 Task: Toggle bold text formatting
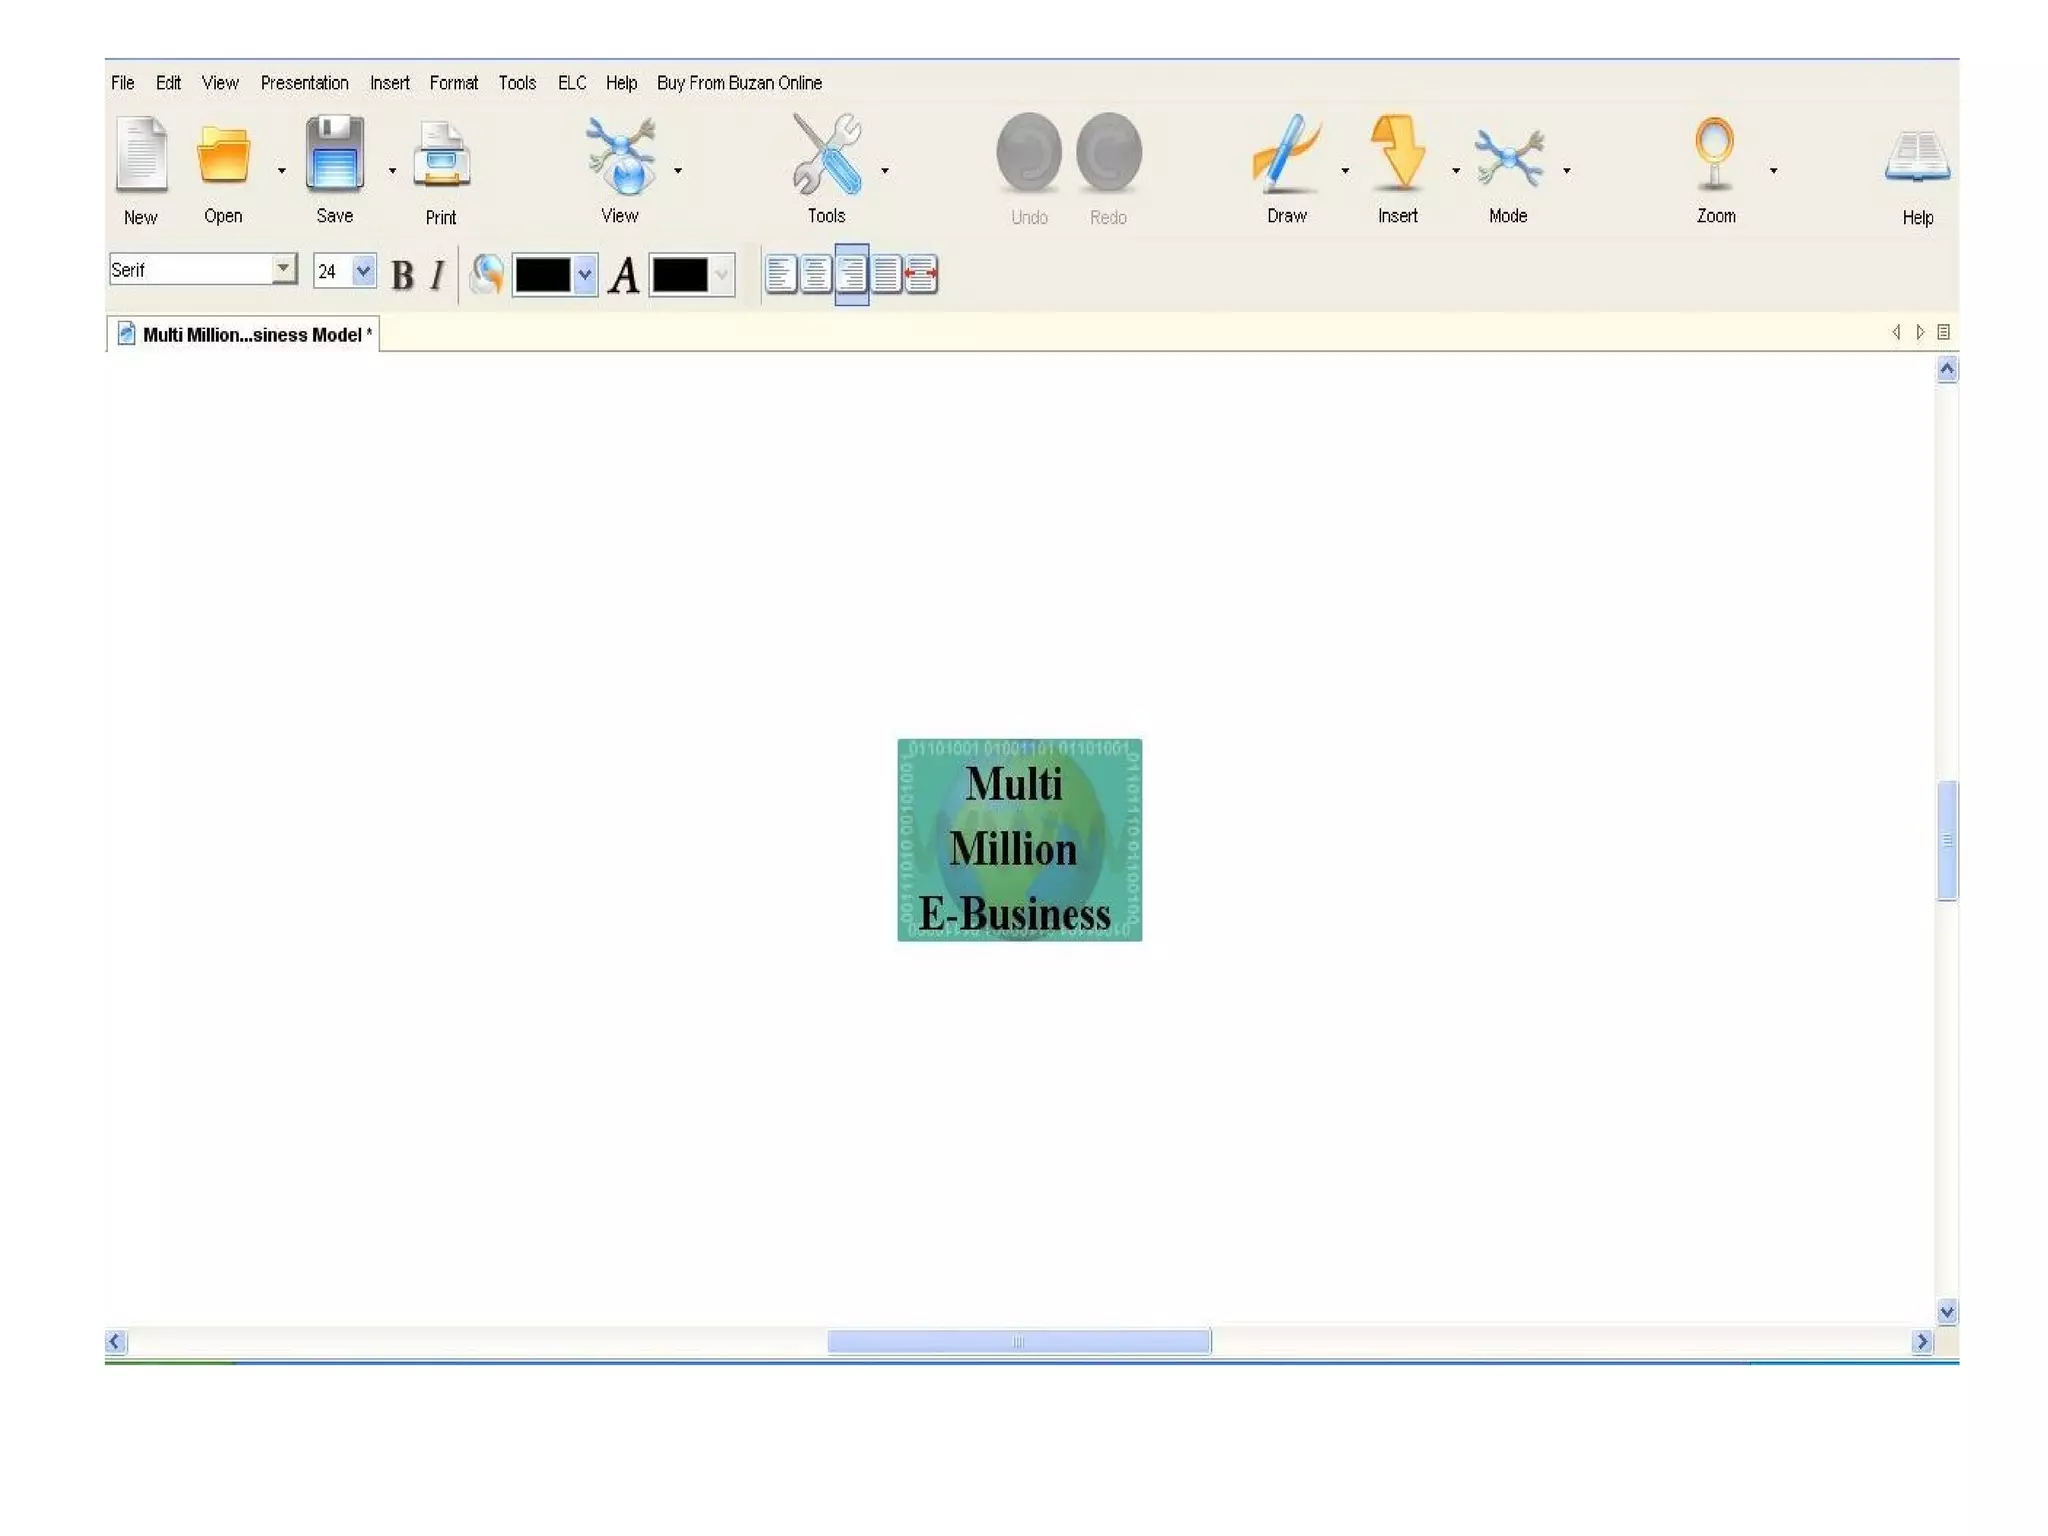(x=402, y=275)
